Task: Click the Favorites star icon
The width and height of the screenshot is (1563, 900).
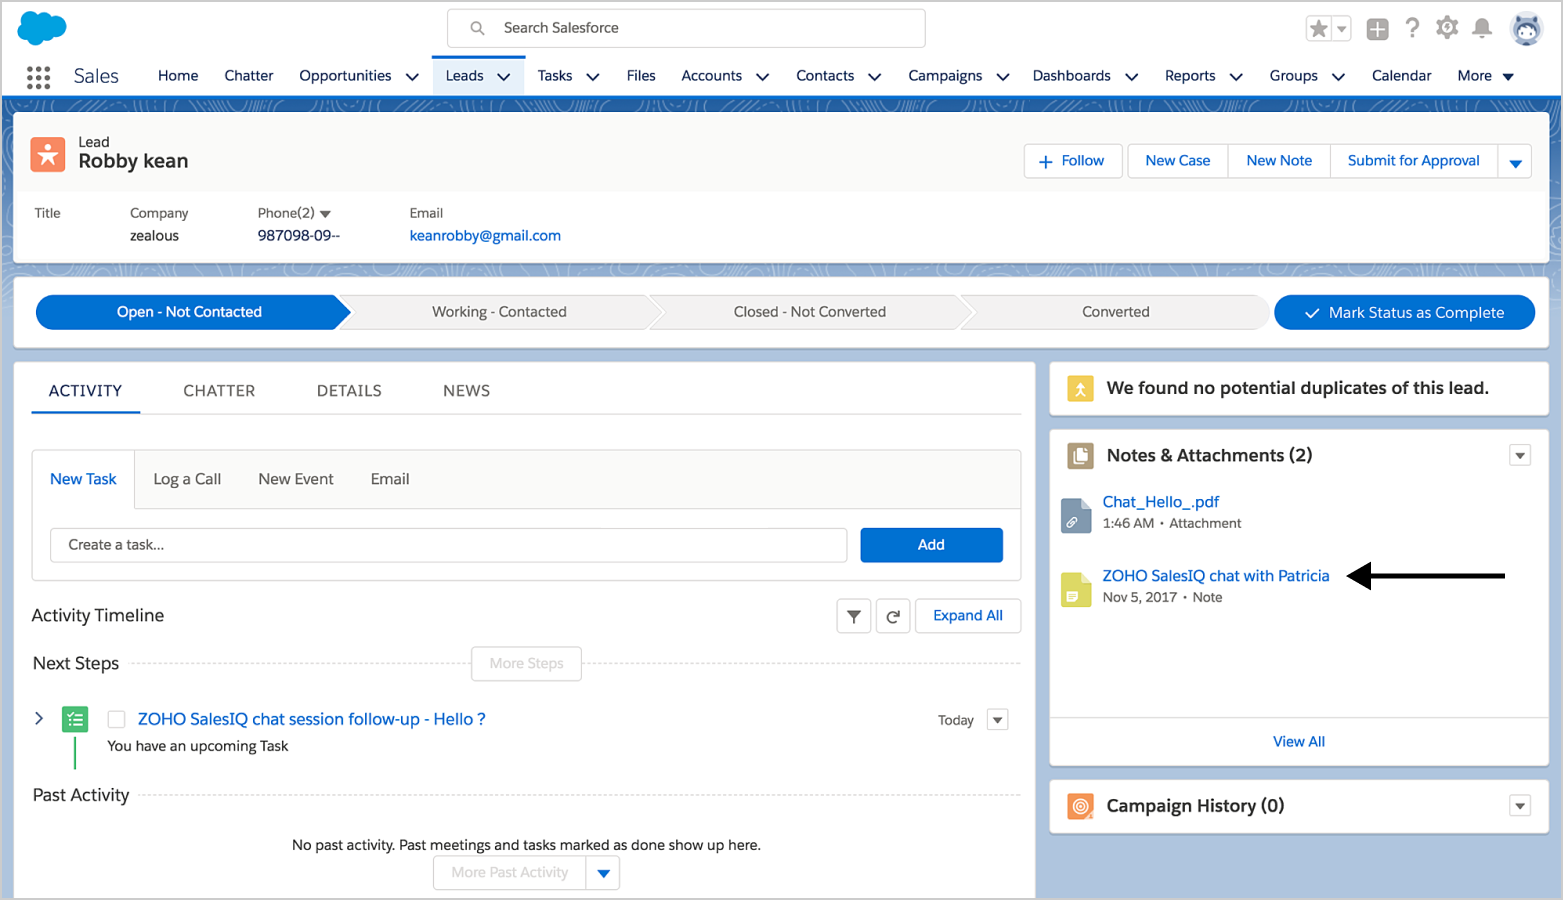Action: click(1319, 29)
